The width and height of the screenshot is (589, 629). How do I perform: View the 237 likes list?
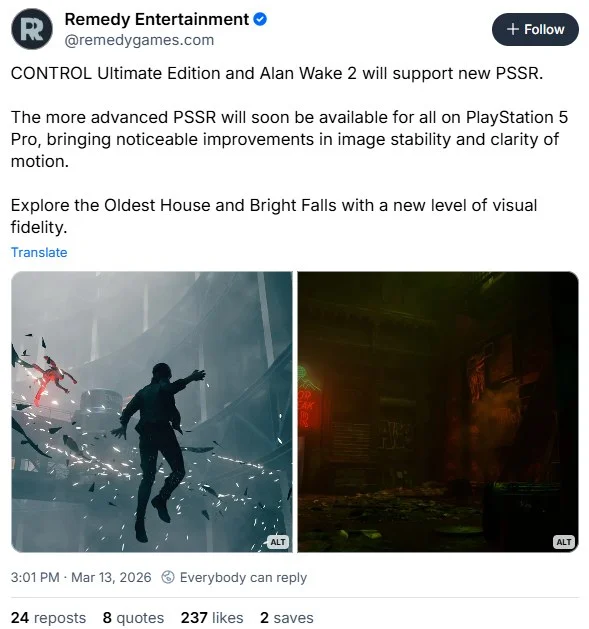click(212, 618)
